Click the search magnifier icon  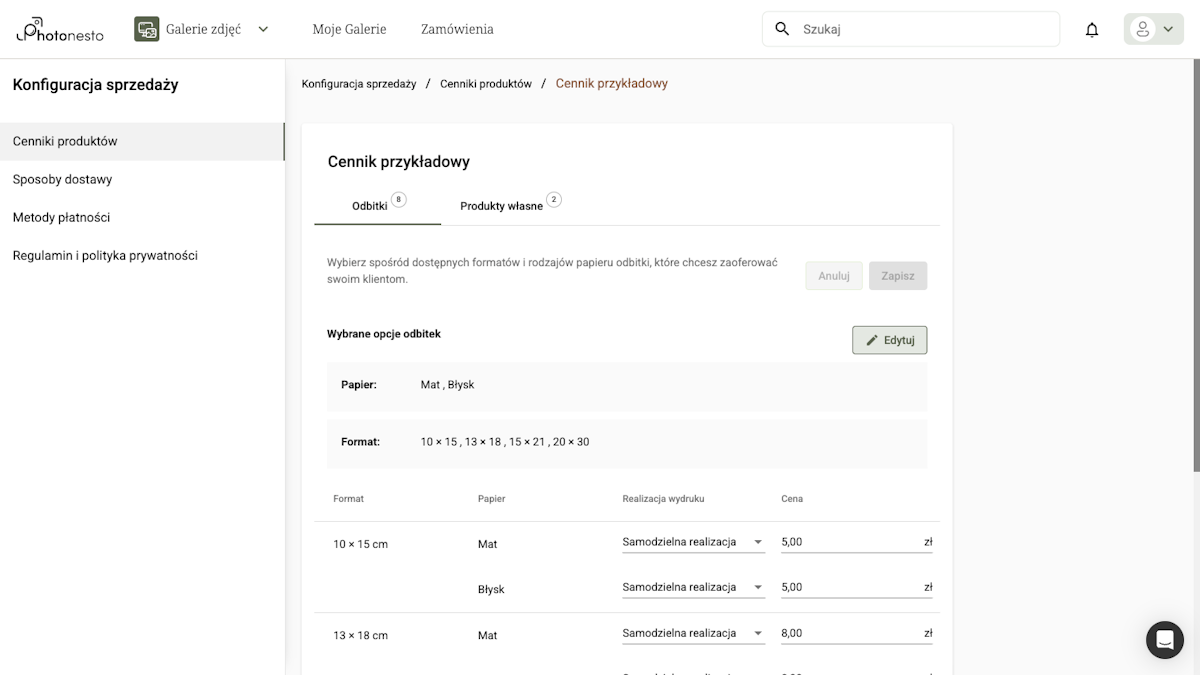click(782, 29)
